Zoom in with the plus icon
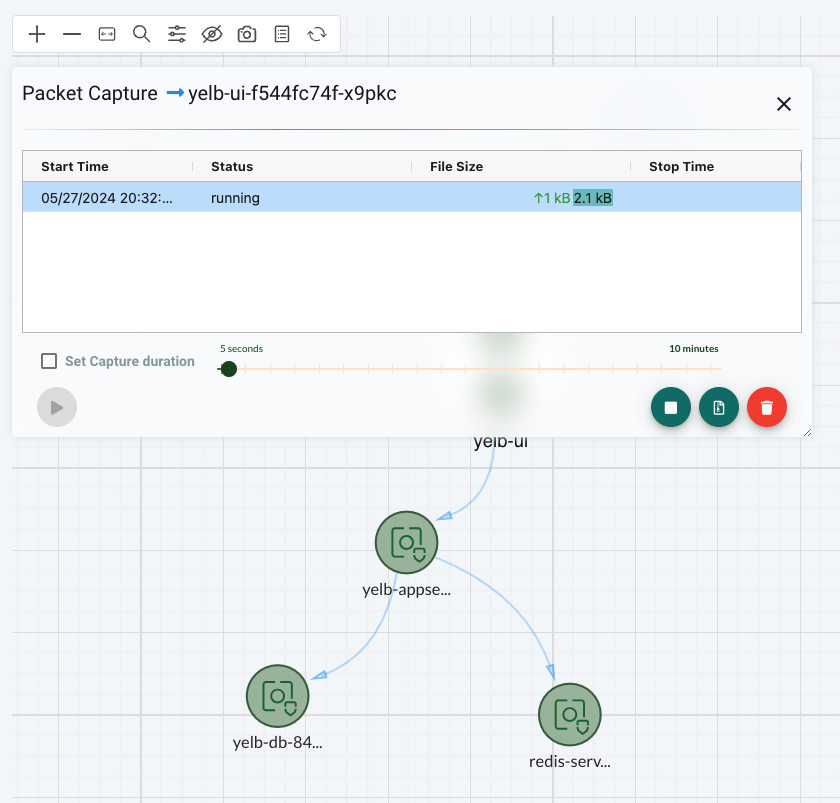 coord(37,34)
